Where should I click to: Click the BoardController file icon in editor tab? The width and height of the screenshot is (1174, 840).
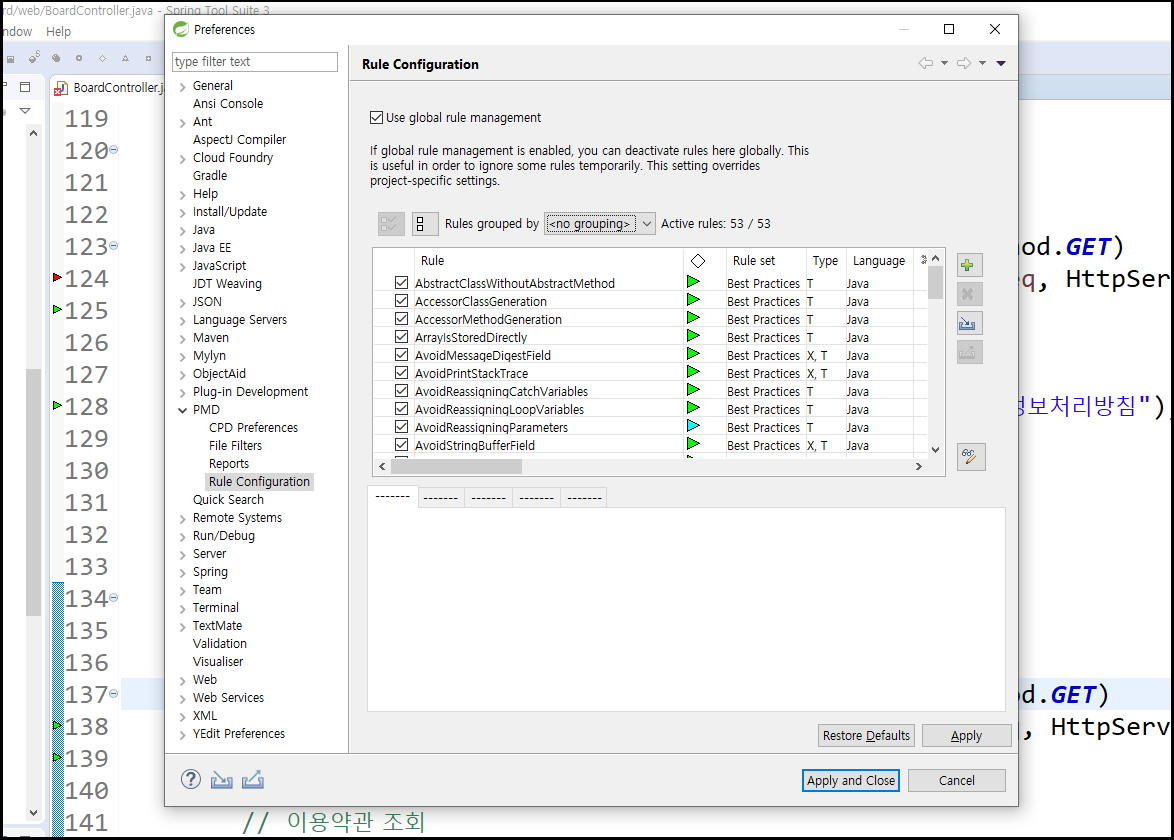tap(61, 88)
